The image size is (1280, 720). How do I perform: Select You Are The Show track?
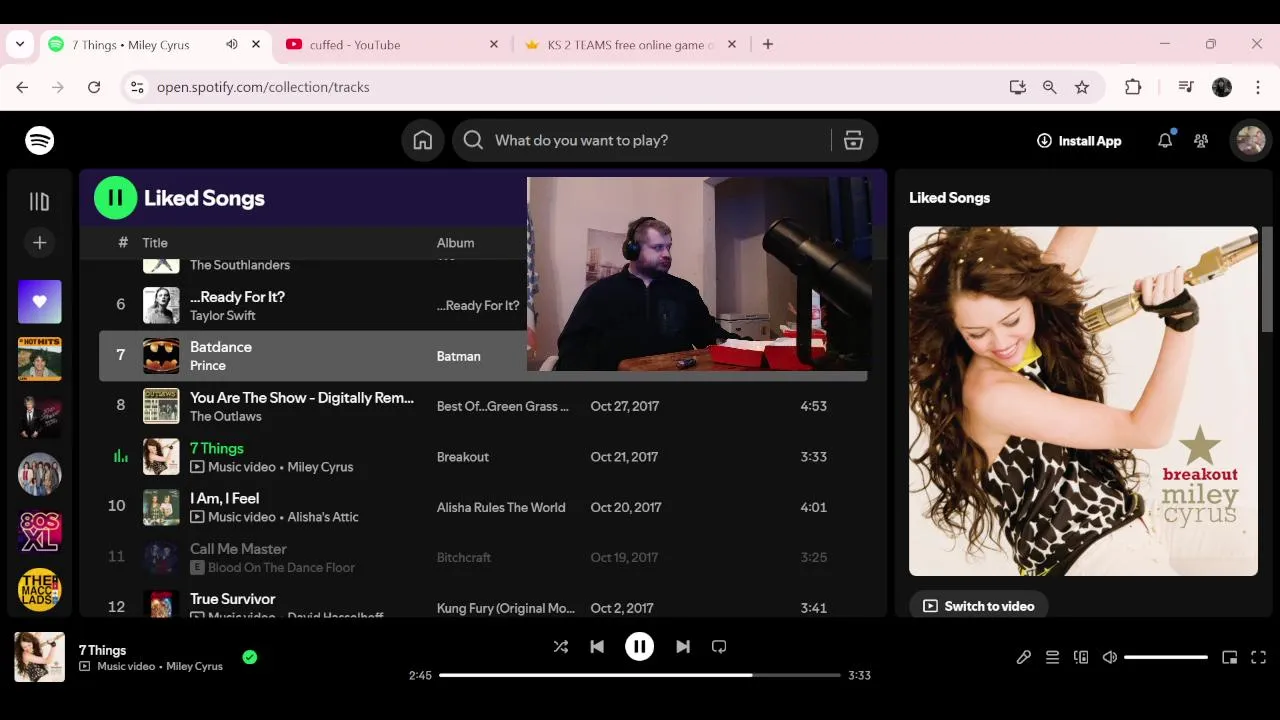click(483, 406)
